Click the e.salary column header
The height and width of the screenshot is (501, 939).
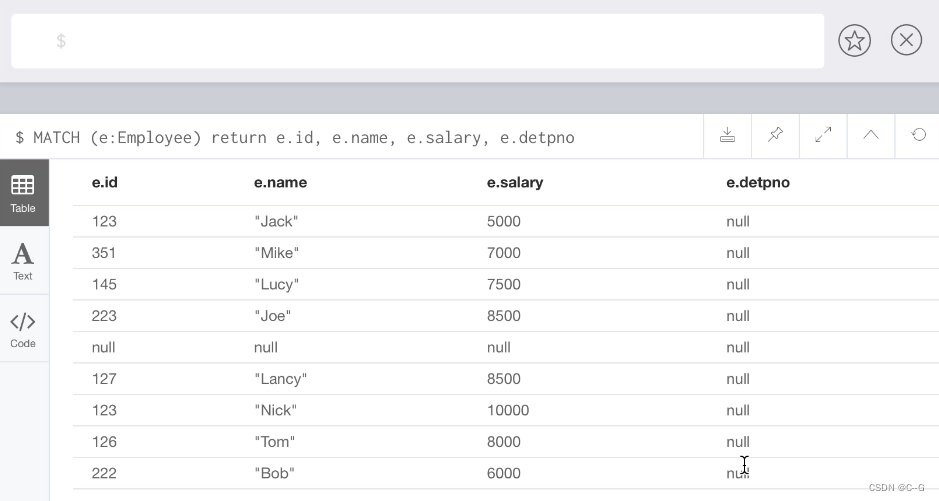click(x=515, y=182)
